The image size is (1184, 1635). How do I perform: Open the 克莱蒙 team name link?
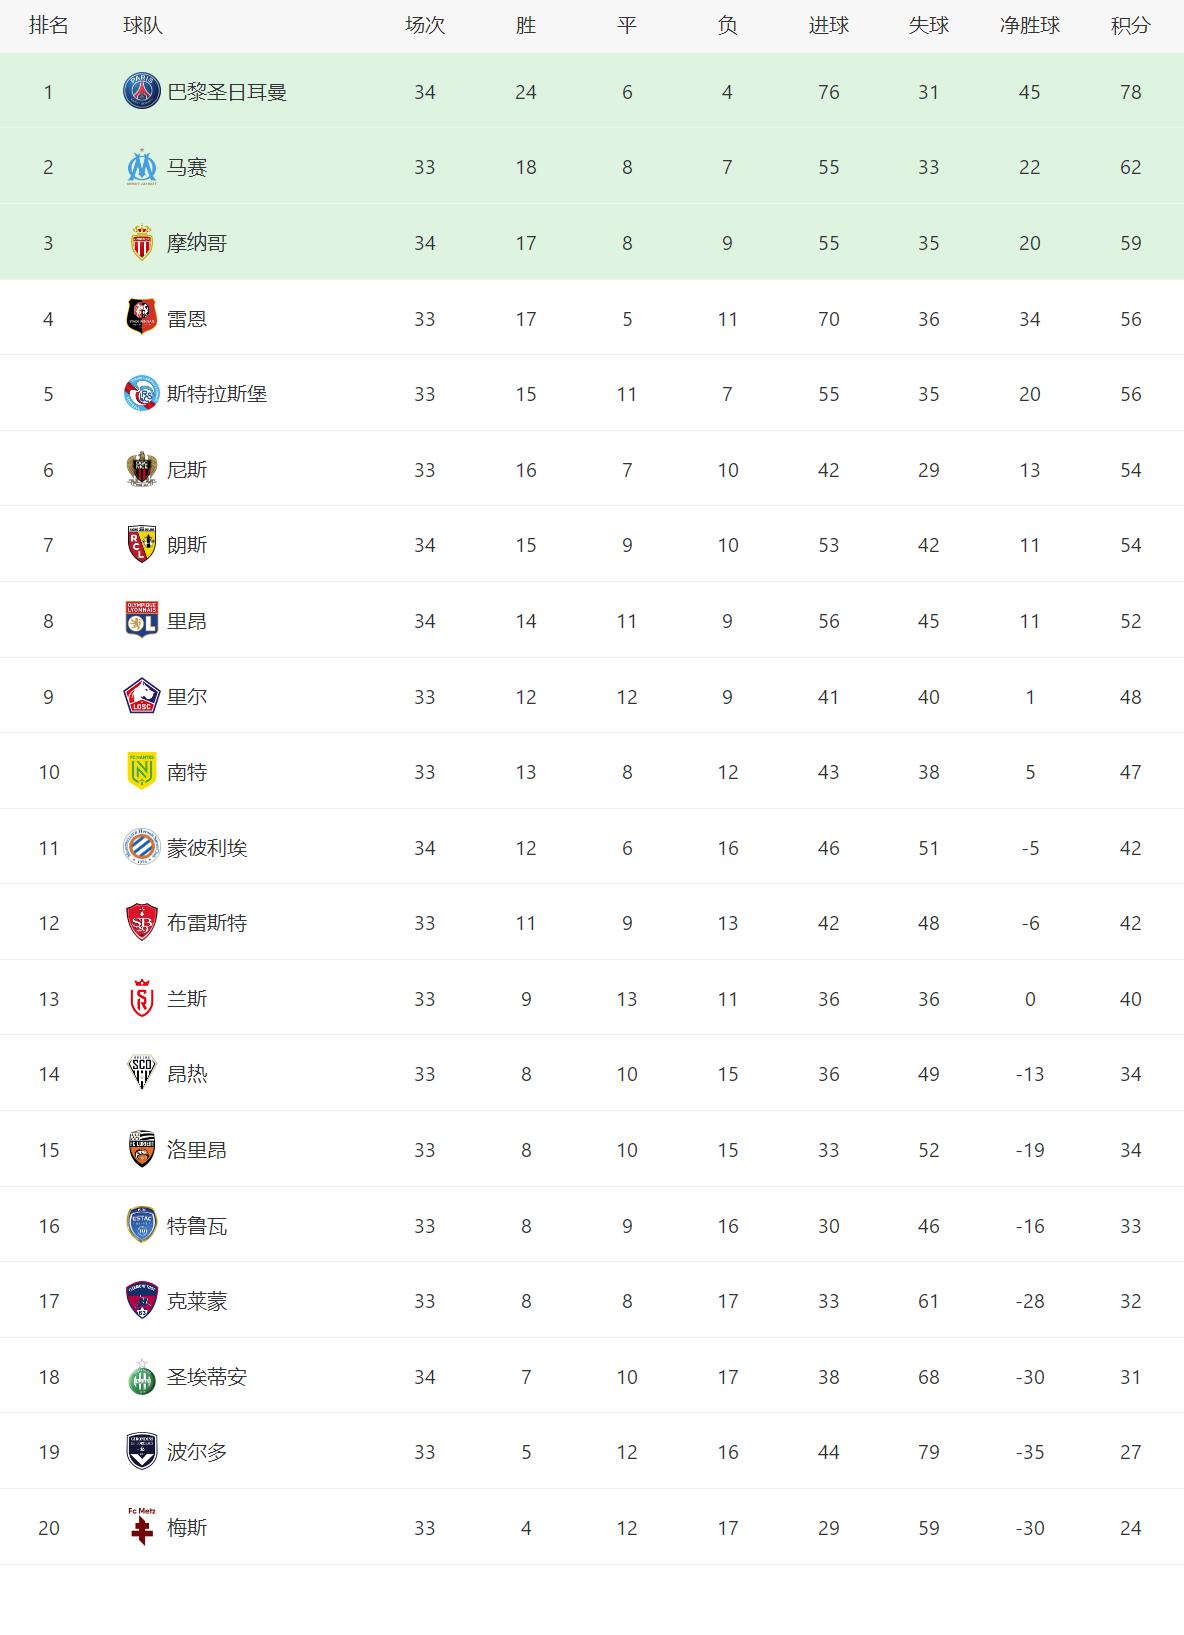197,1301
